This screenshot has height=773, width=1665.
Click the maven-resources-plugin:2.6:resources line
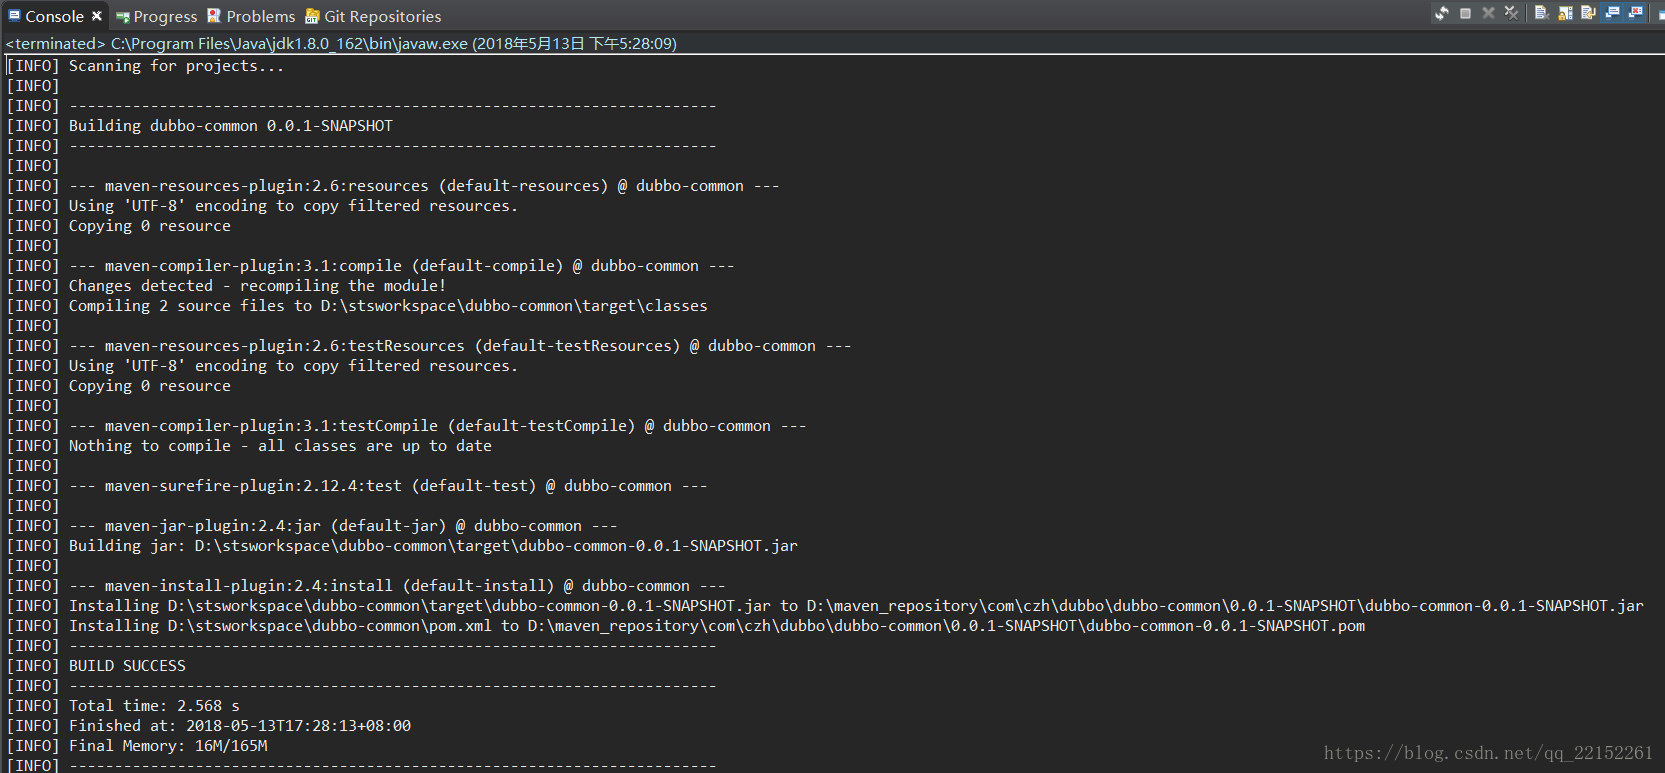coord(393,186)
